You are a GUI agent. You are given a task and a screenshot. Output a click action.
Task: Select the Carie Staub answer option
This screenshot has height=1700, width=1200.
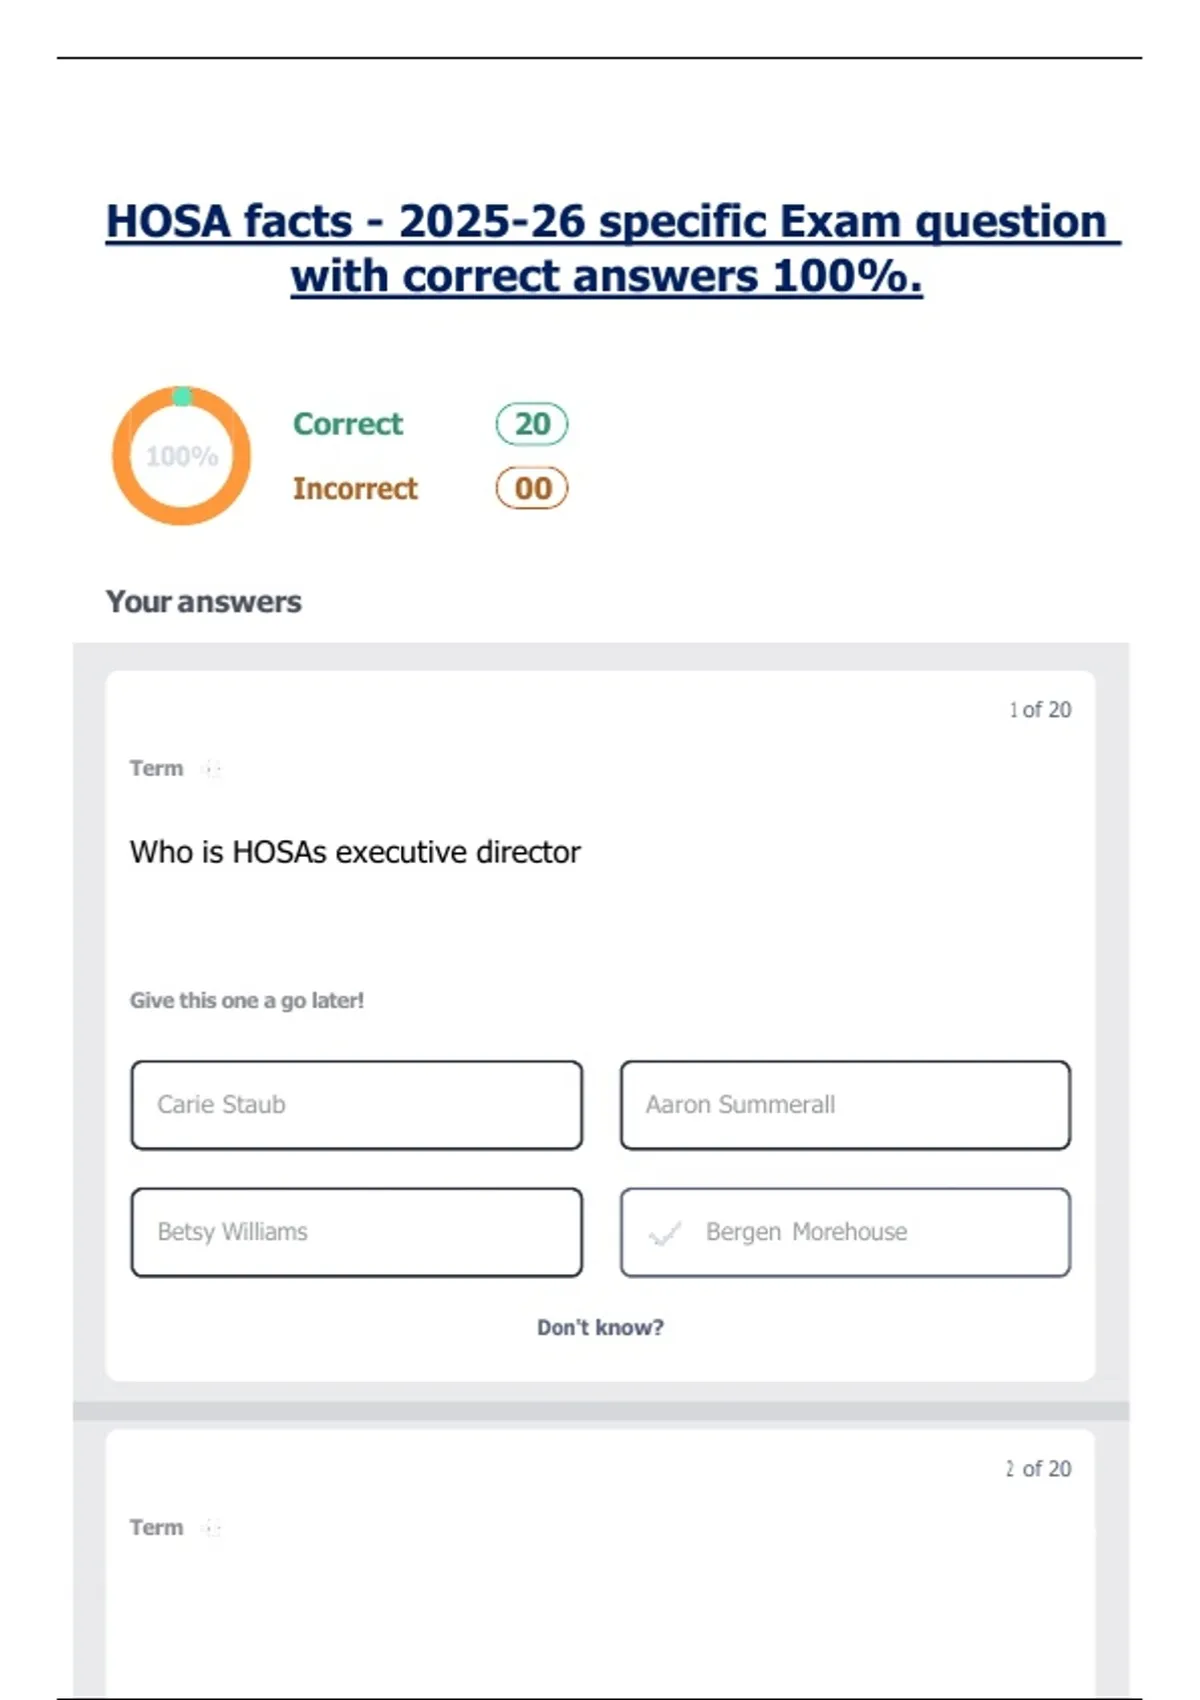pos(356,1105)
